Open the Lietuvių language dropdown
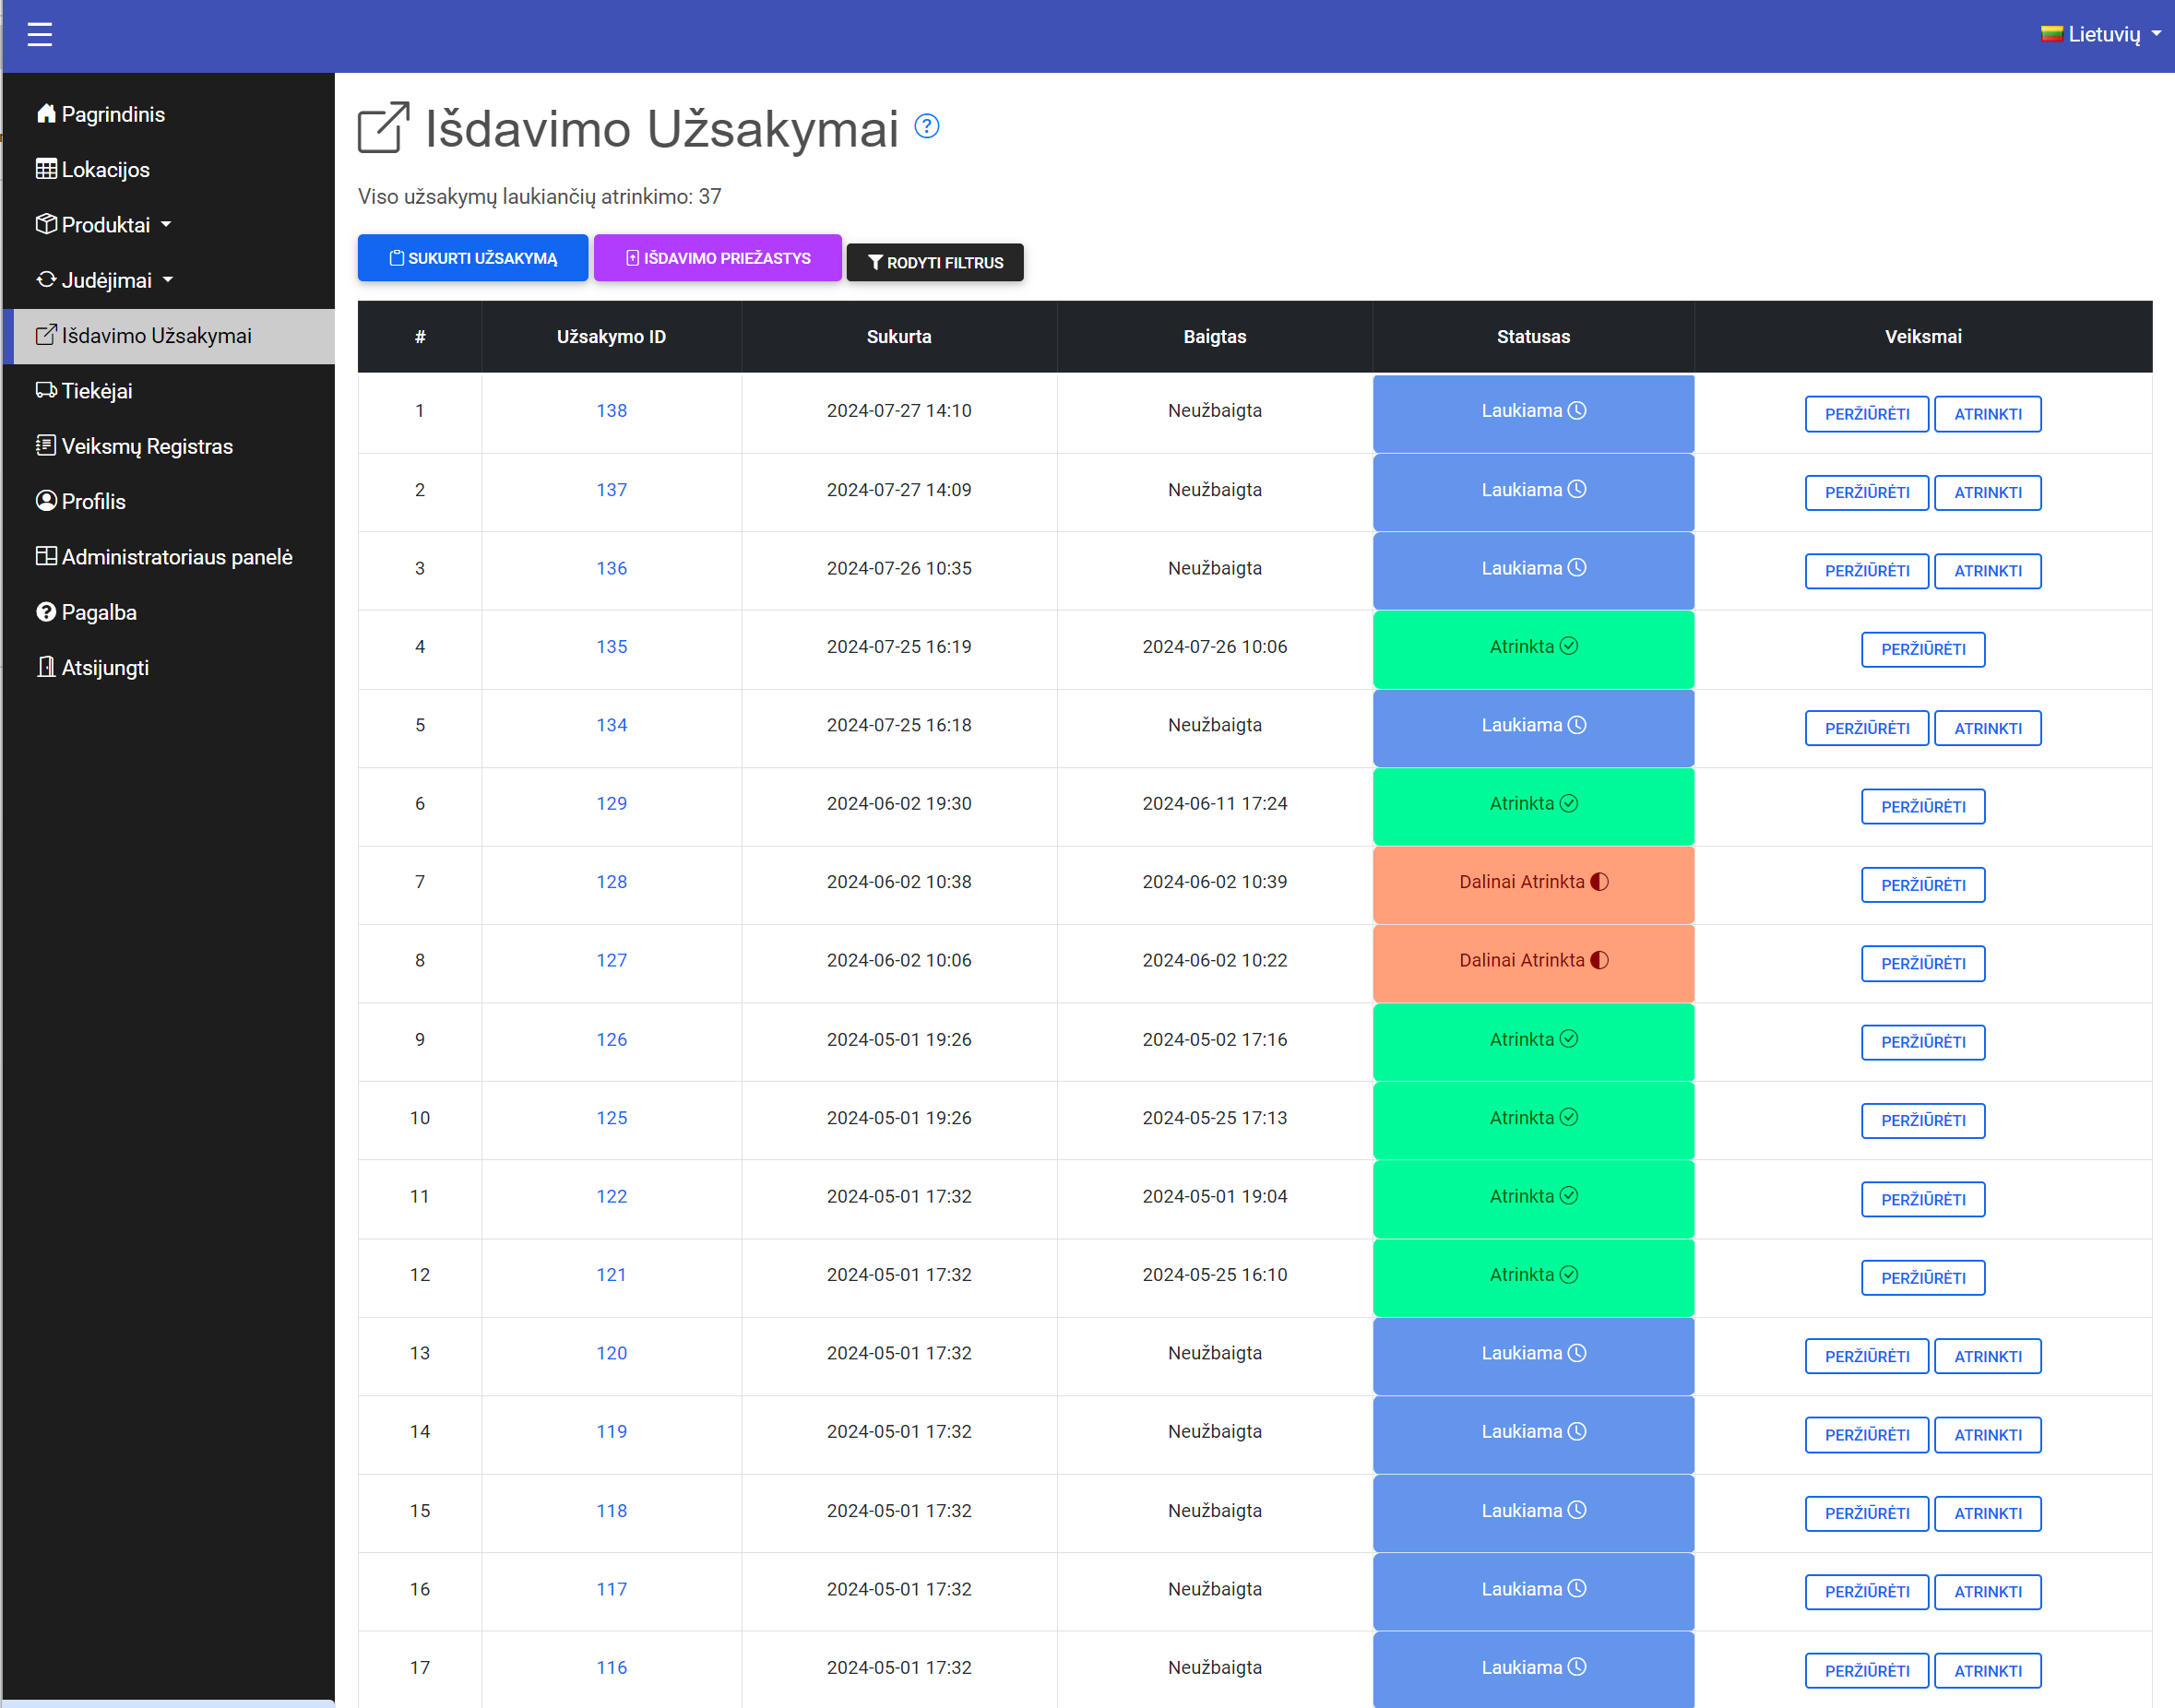The image size is (2175, 1708). click(2101, 34)
